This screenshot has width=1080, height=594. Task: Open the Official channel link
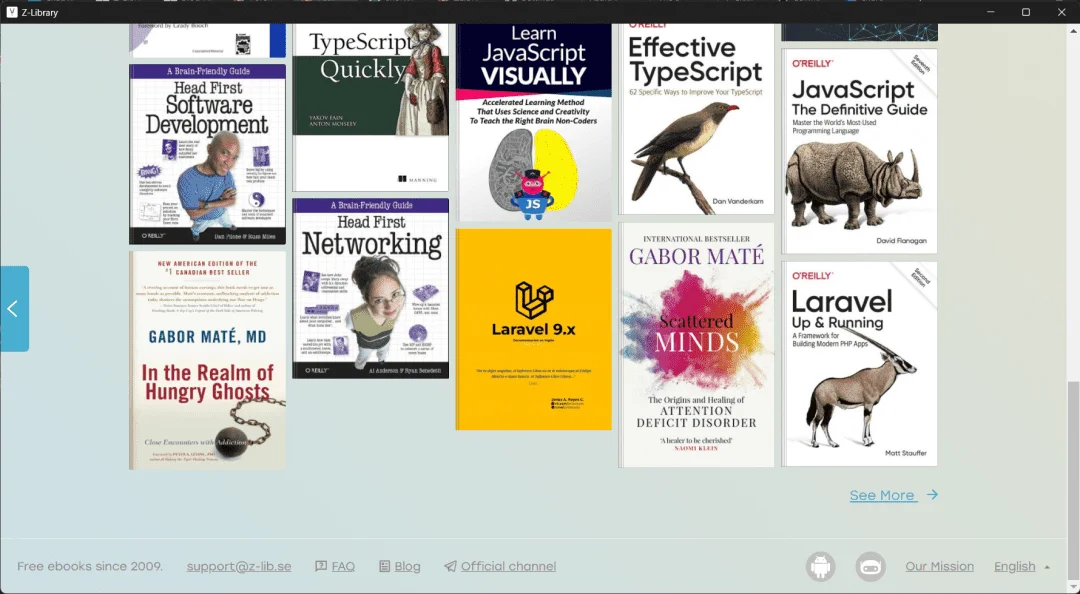pos(508,566)
